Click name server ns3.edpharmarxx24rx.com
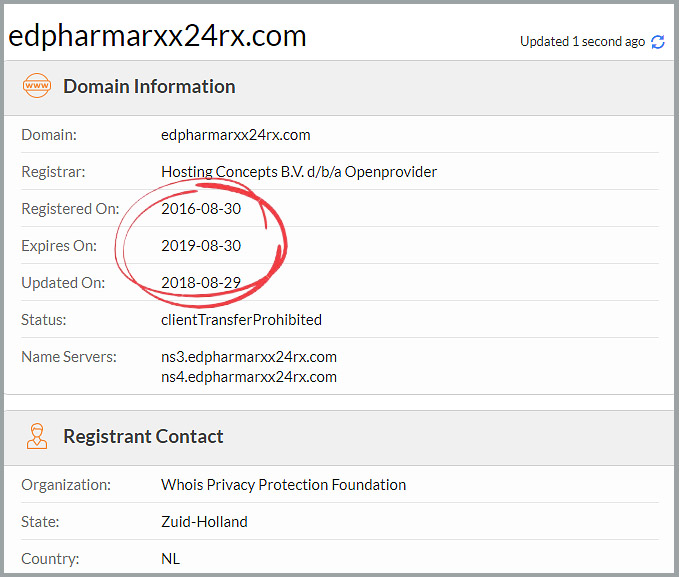Image resolution: width=679 pixels, height=577 pixels. [249, 357]
